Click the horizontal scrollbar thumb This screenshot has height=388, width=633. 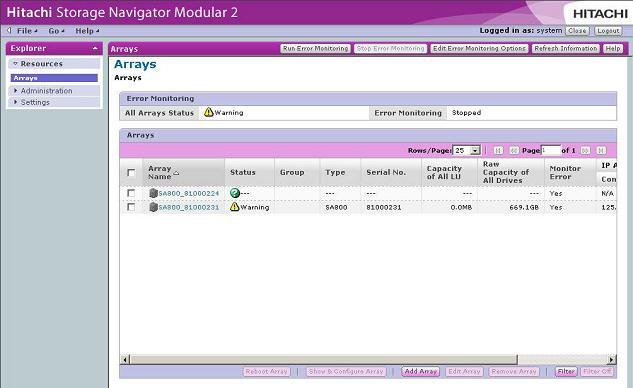click(x=323, y=359)
